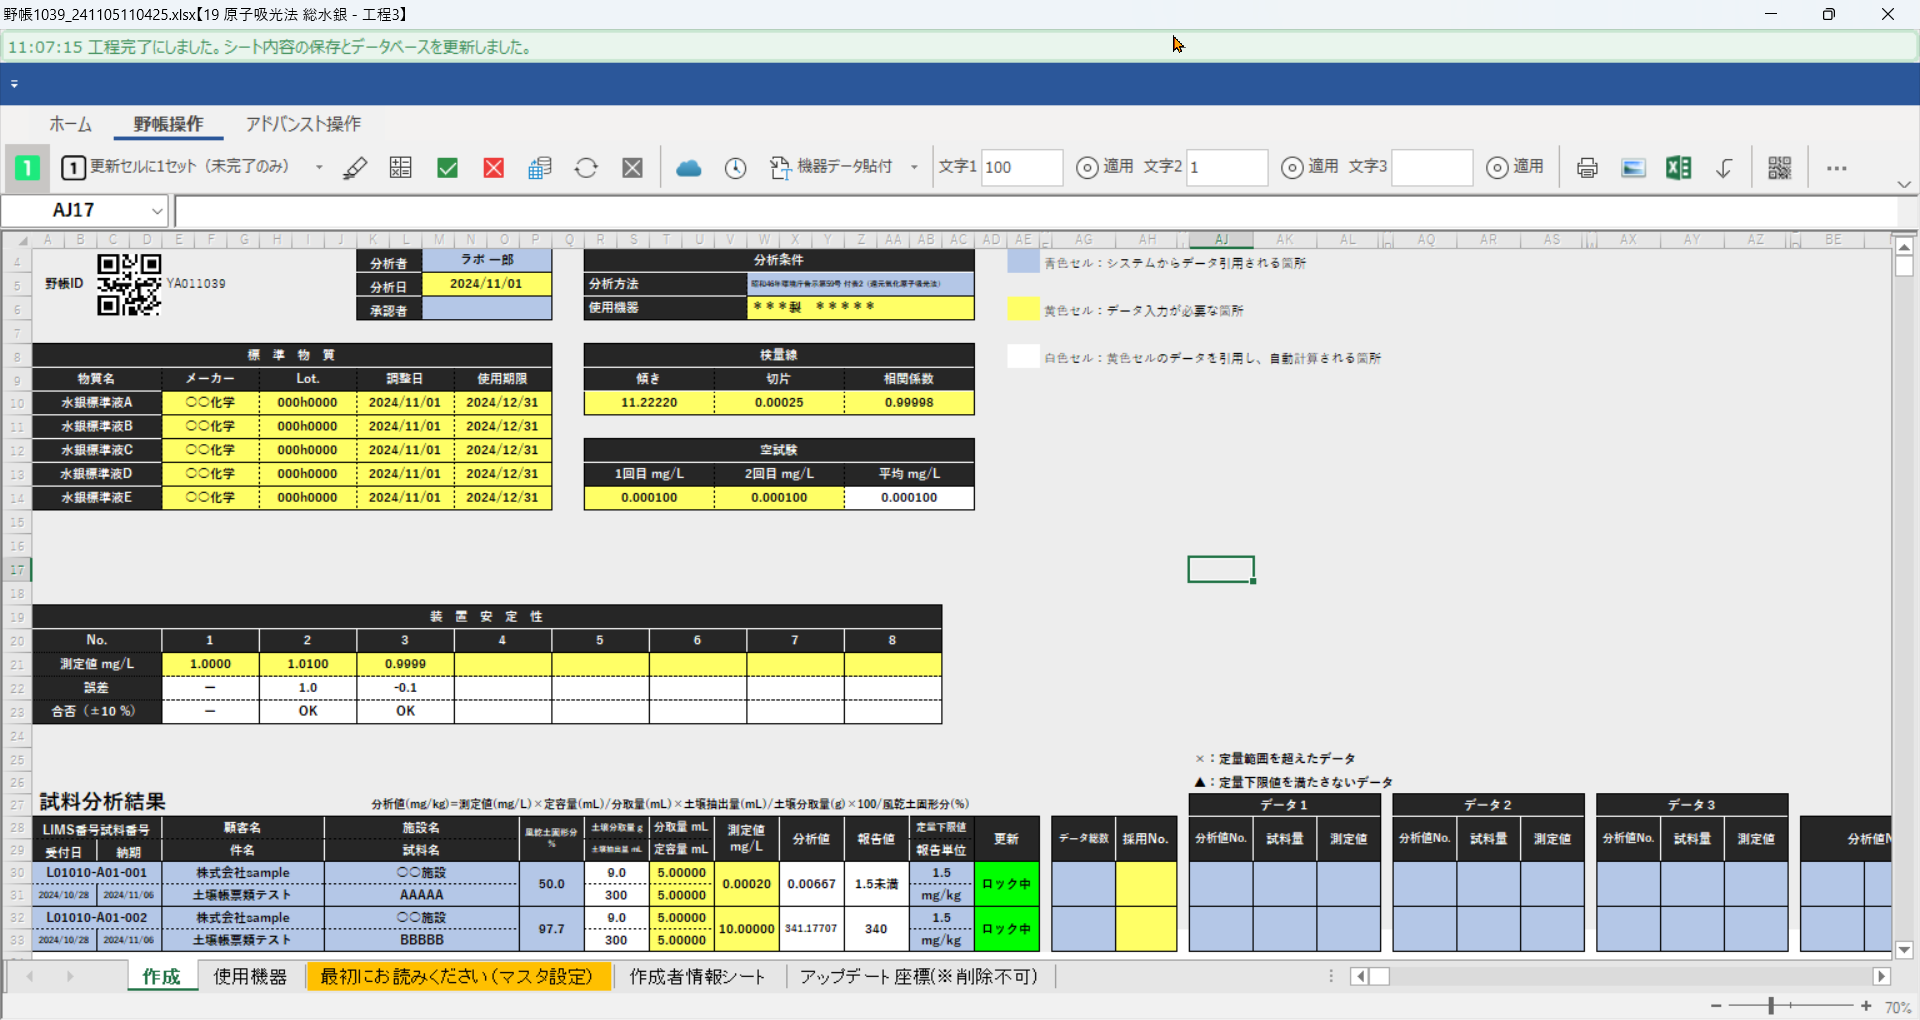Screen dimensions: 1920x1020
Task: Click the calculator grid icon
Action: pyautogui.click(x=401, y=168)
